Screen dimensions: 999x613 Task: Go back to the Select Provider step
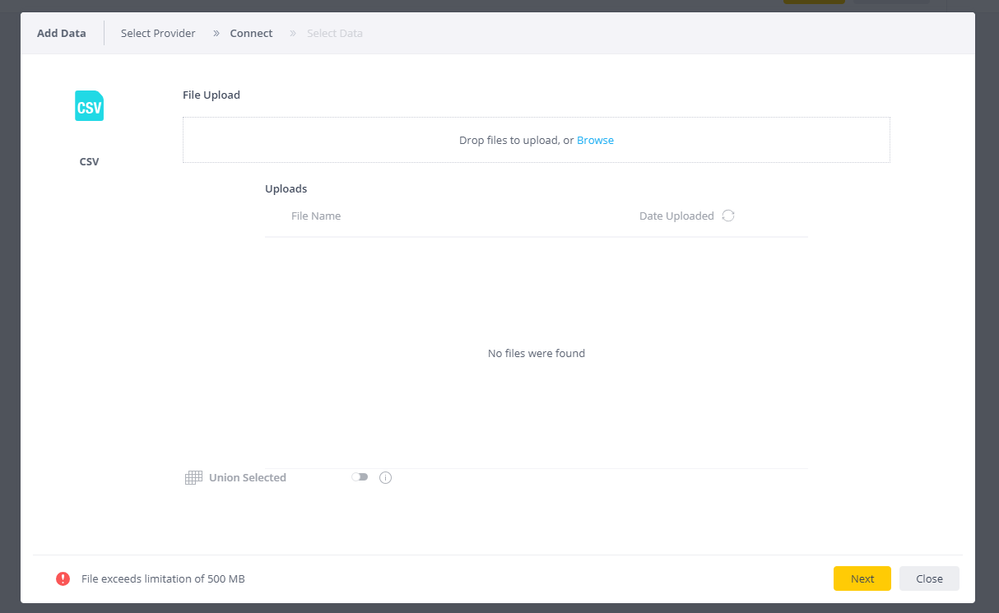coord(158,33)
